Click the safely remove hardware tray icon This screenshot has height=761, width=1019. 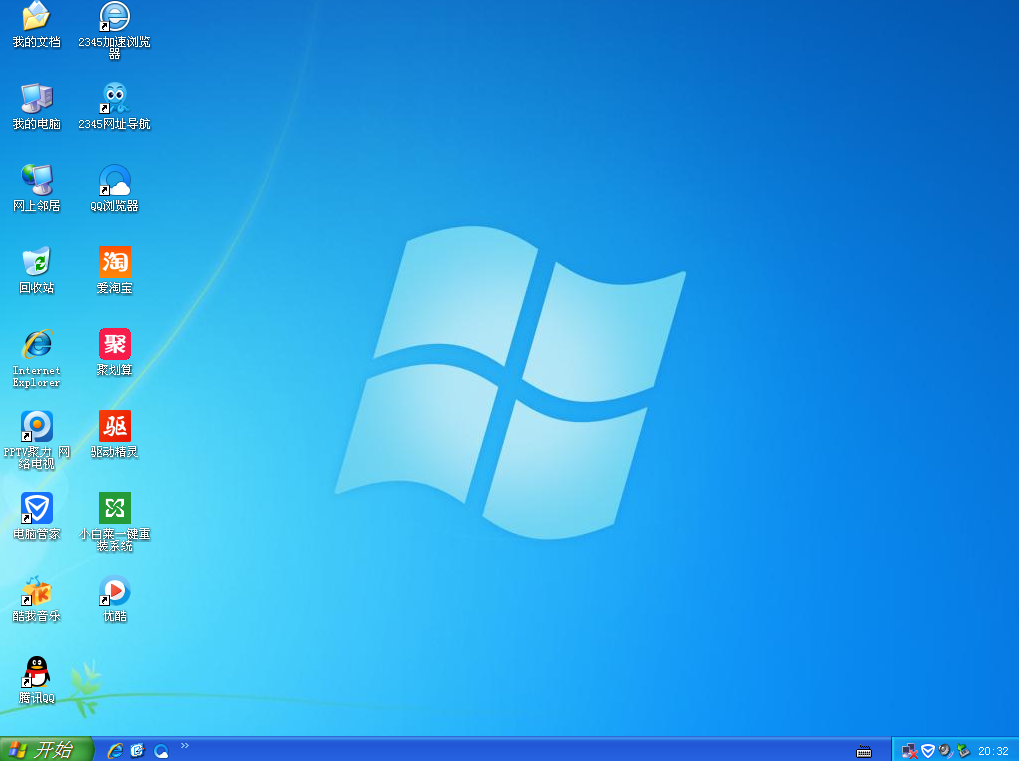[x=963, y=751]
